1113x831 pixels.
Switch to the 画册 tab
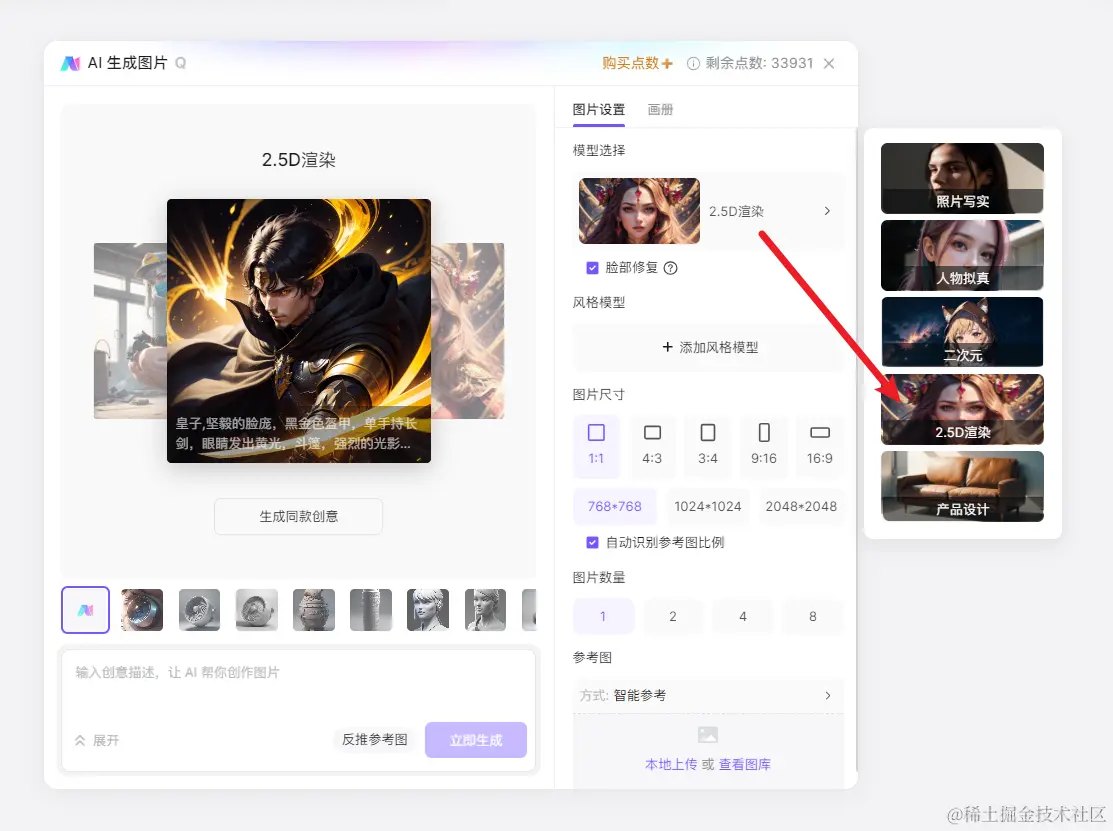coord(660,109)
